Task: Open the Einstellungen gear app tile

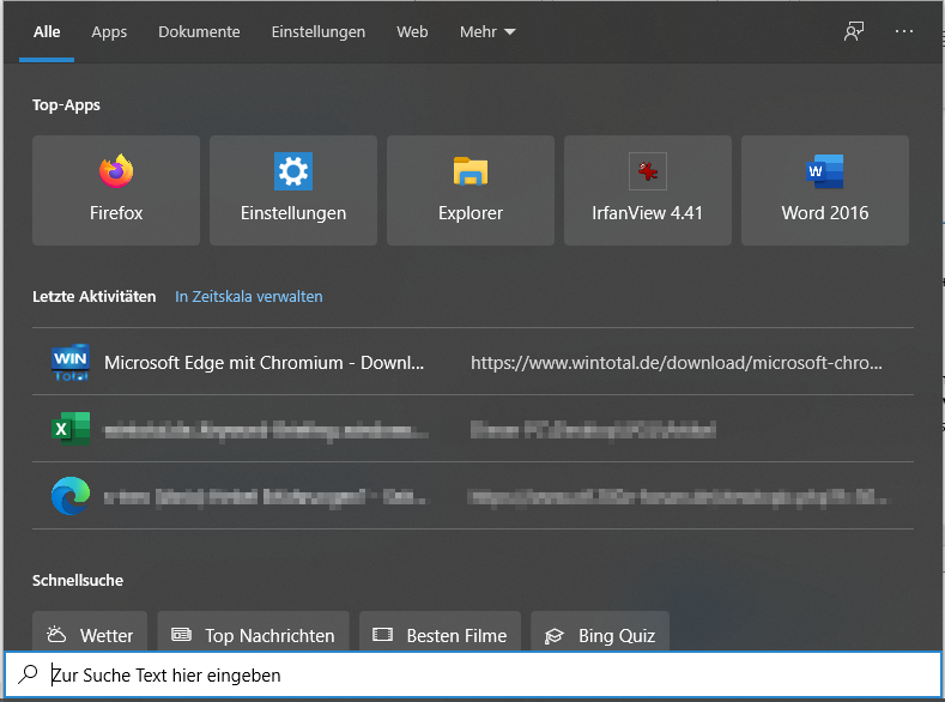Action: (x=293, y=190)
